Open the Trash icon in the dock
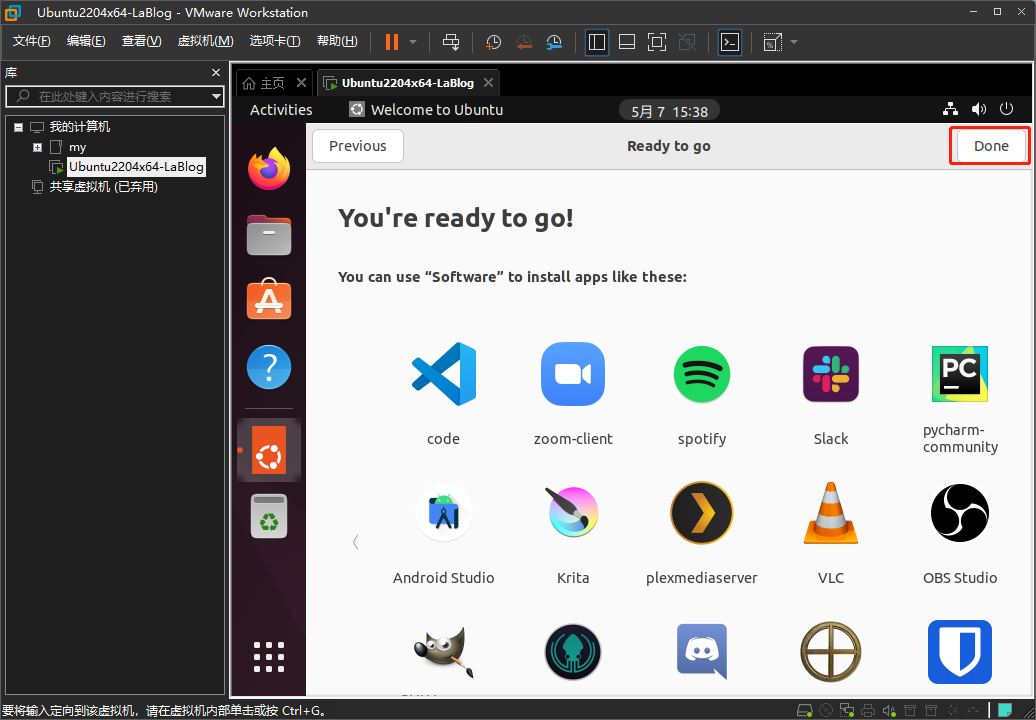Image resolution: width=1036 pixels, height=720 pixels. (x=269, y=516)
